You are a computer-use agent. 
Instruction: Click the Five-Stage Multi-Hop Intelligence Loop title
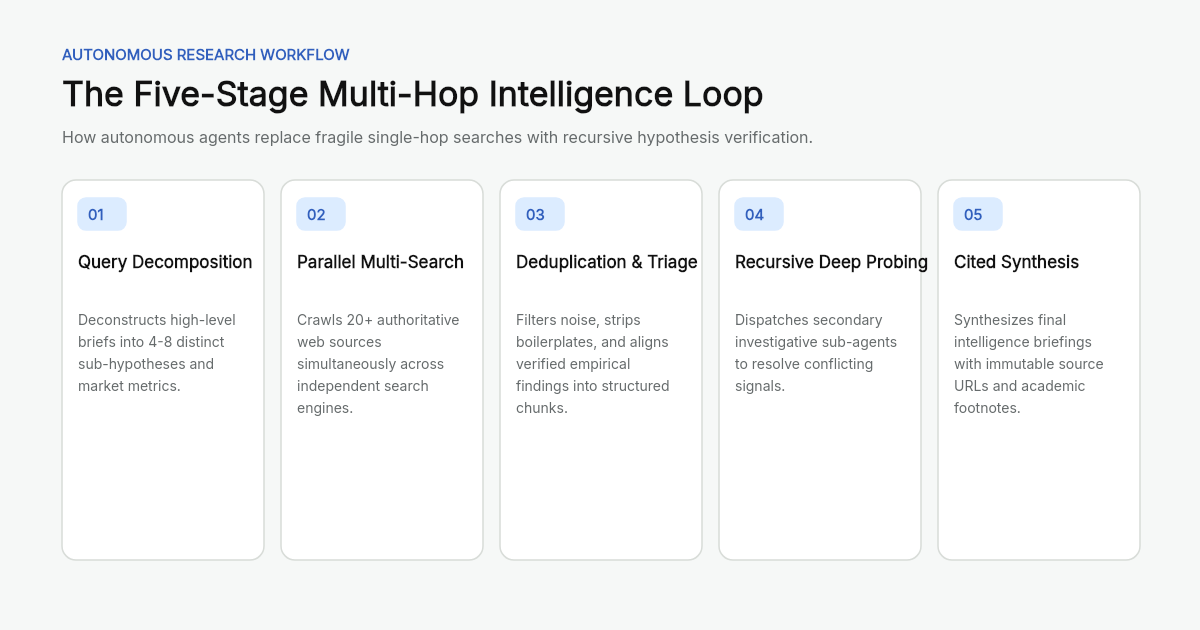point(412,94)
